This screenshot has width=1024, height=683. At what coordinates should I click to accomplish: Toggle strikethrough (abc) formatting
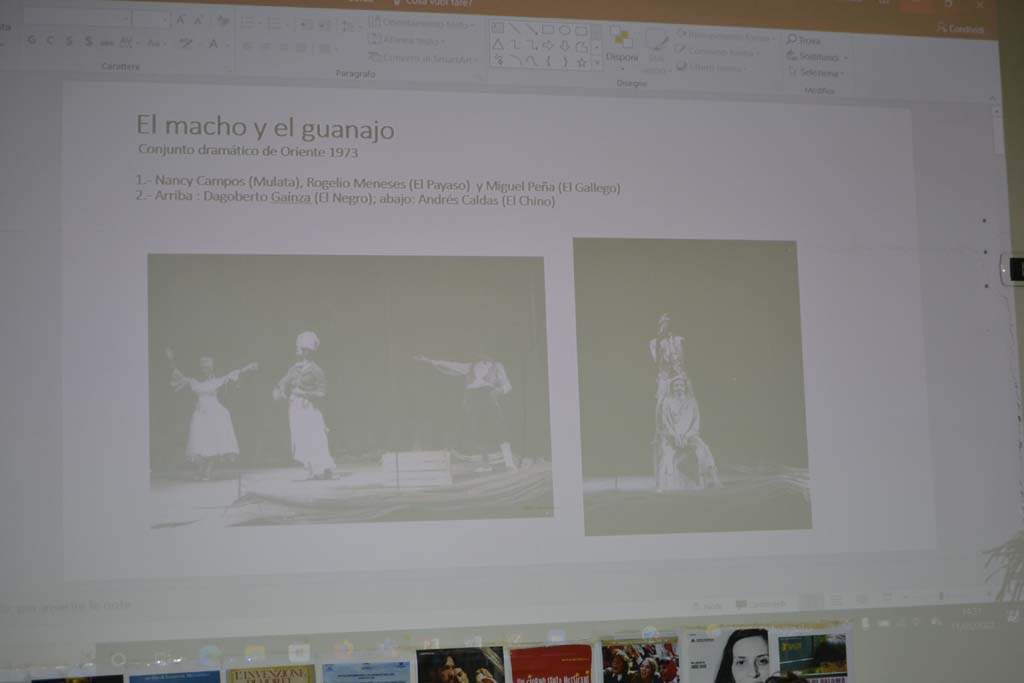(x=106, y=43)
